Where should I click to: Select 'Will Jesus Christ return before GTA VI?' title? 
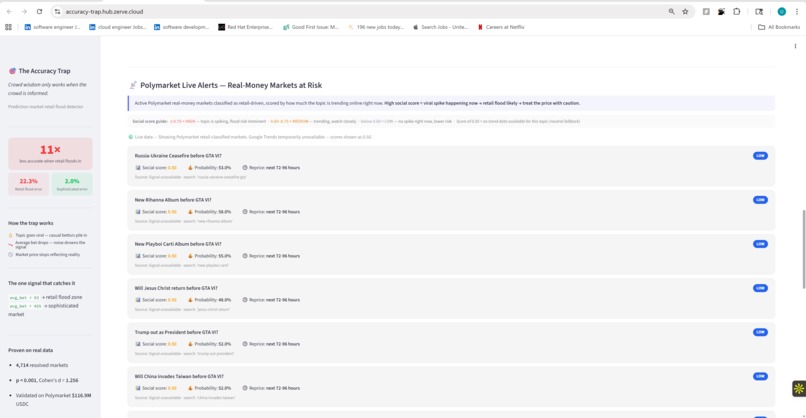pyautogui.click(x=176, y=288)
